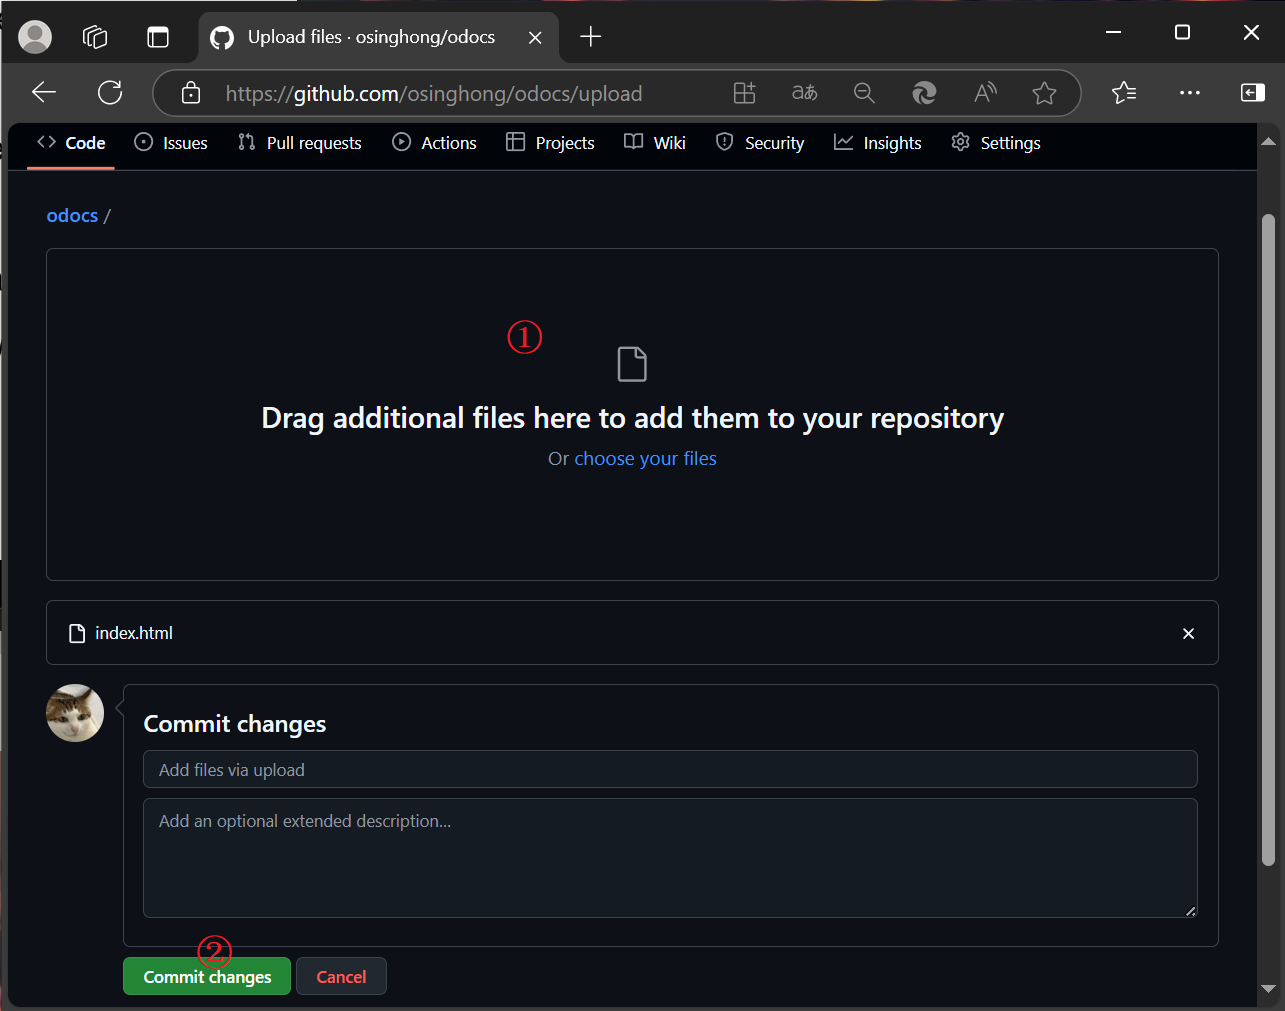Image resolution: width=1285 pixels, height=1011 pixels.
Task: Switch to the Pull requests tab
Action: 300,143
